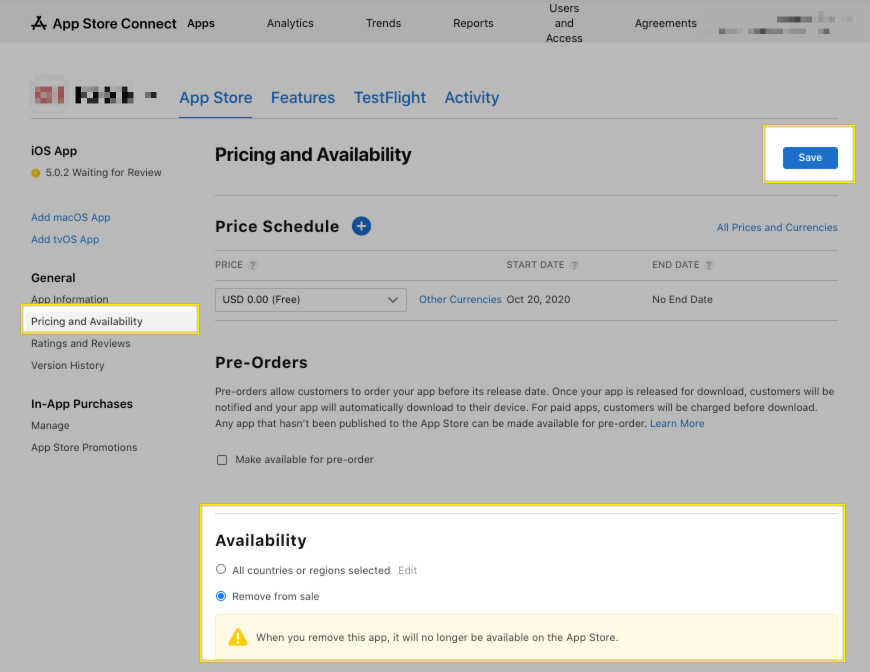Image resolution: width=870 pixels, height=672 pixels.
Task: Open the USD 0.00 (Free) price dropdown
Action: pyautogui.click(x=310, y=300)
